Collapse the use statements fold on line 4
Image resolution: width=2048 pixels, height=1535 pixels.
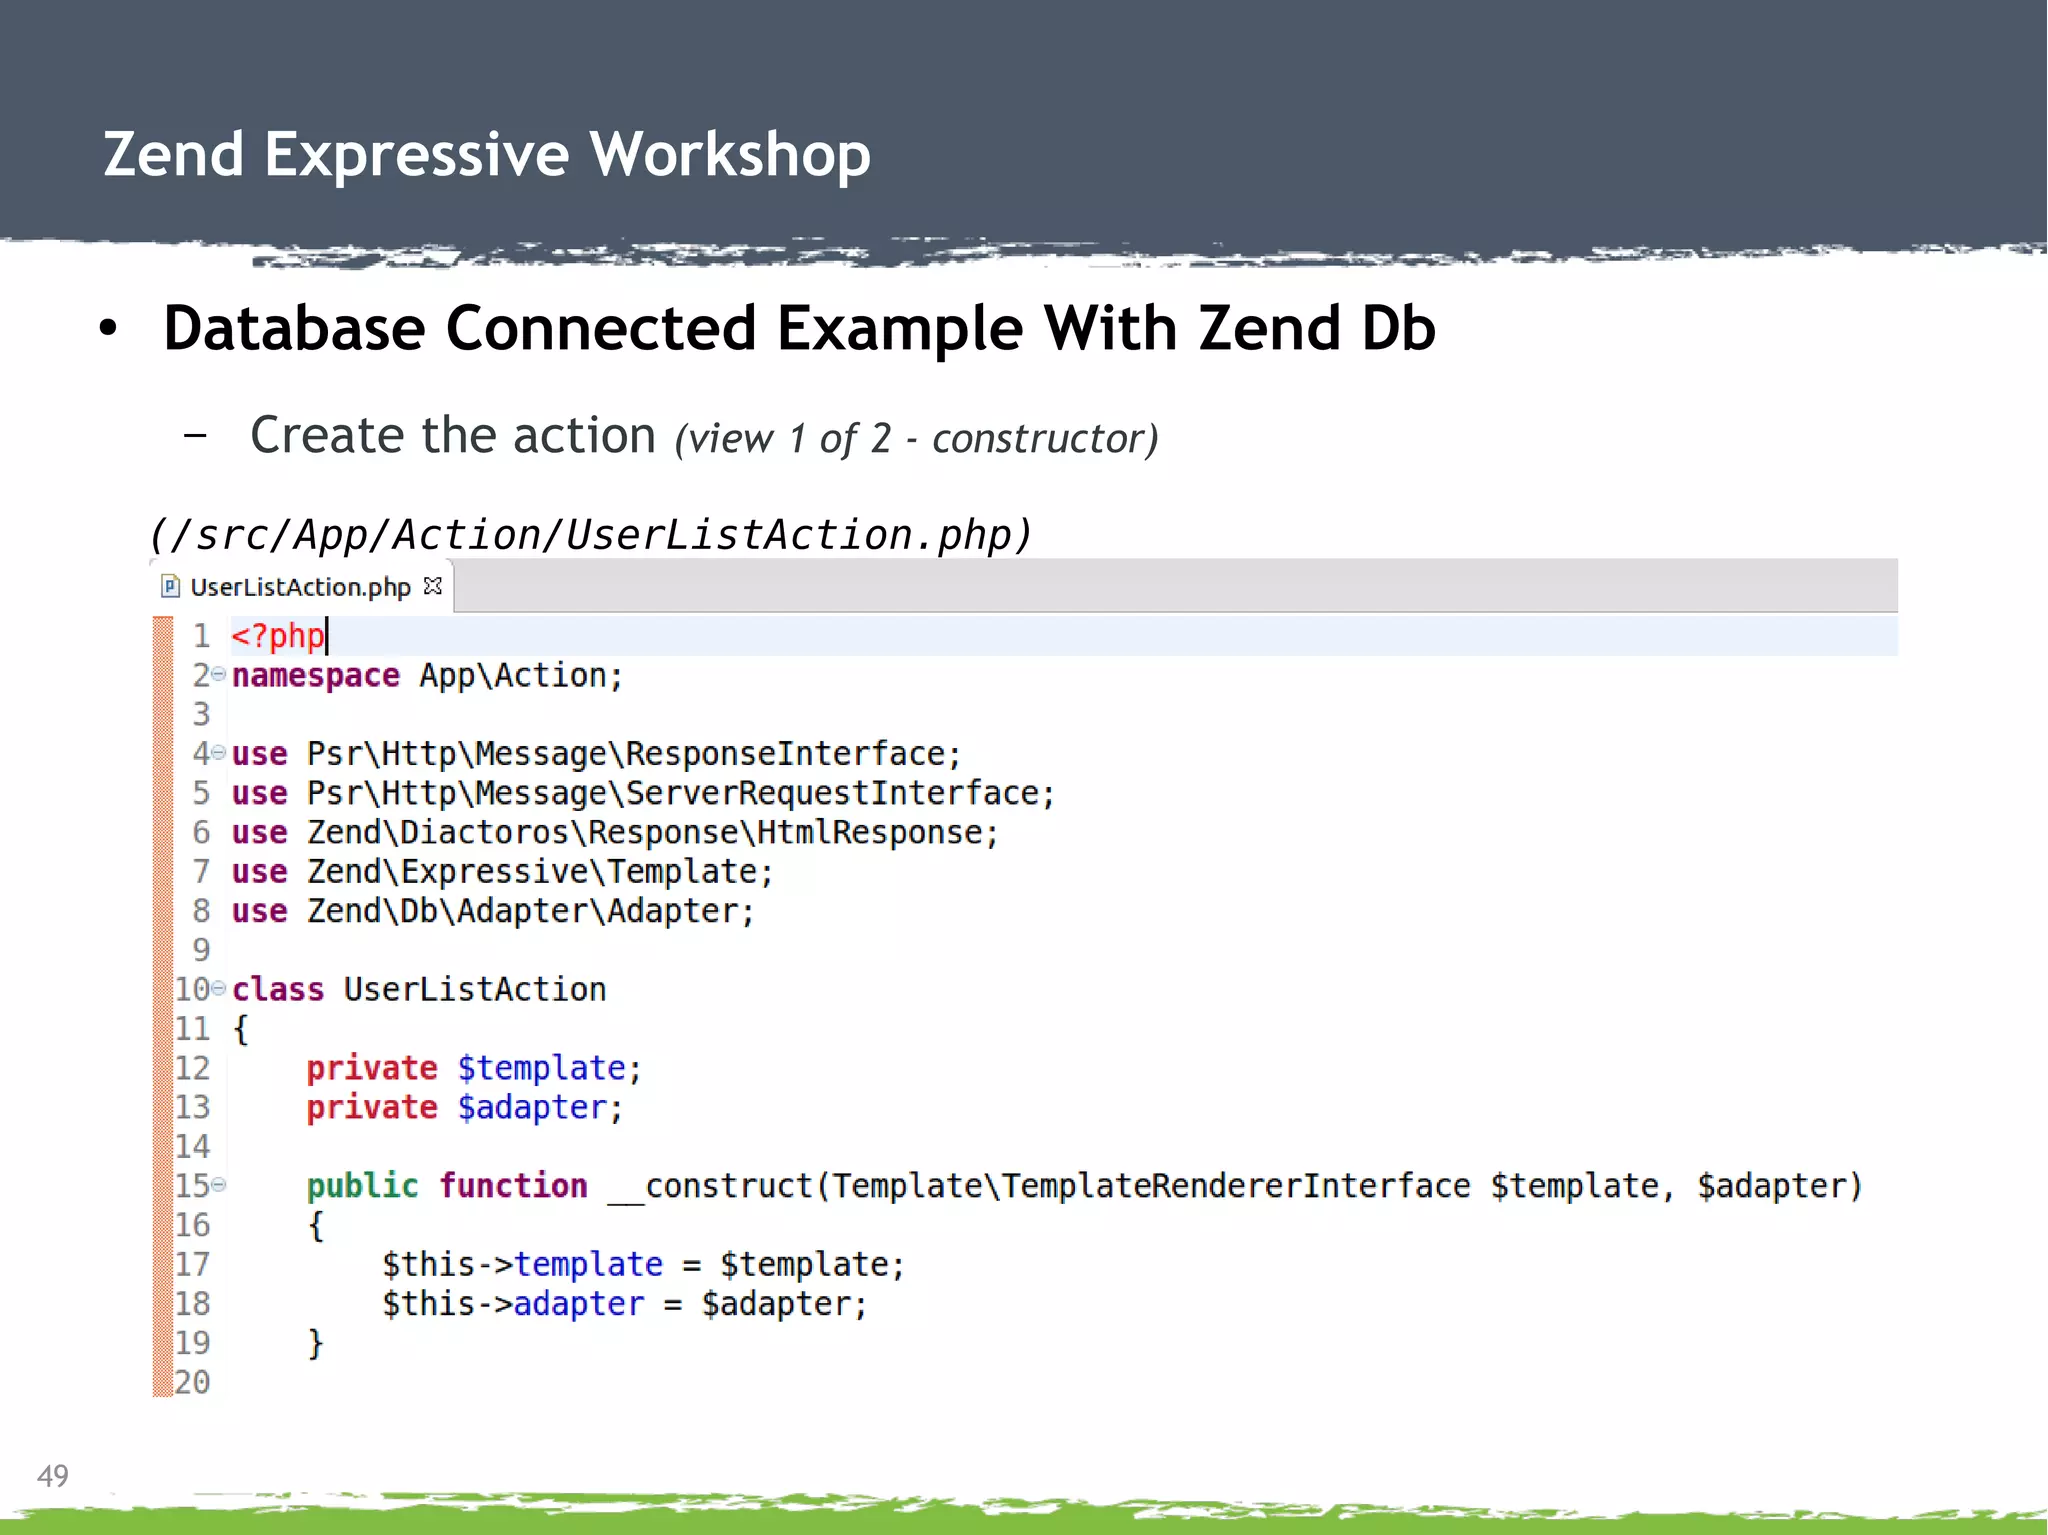pos(218,752)
